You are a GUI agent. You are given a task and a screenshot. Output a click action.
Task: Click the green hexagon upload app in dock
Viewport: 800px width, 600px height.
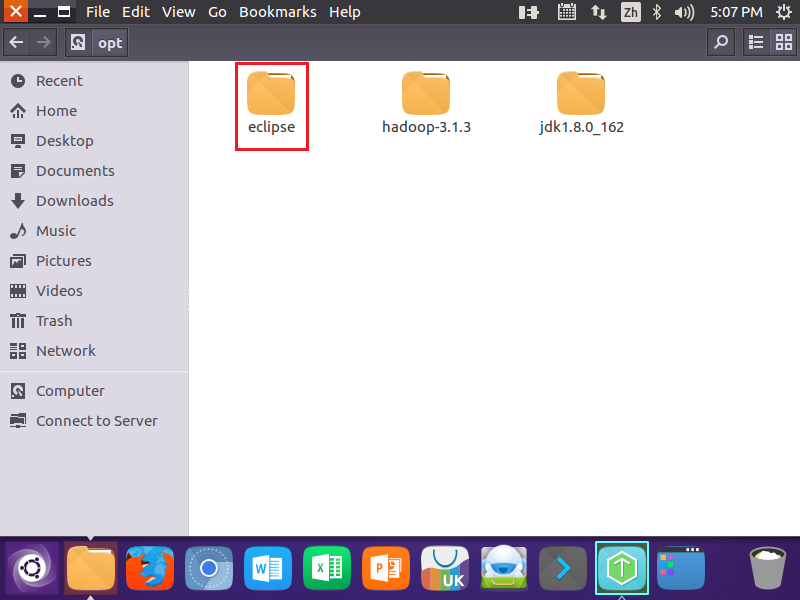[622, 568]
